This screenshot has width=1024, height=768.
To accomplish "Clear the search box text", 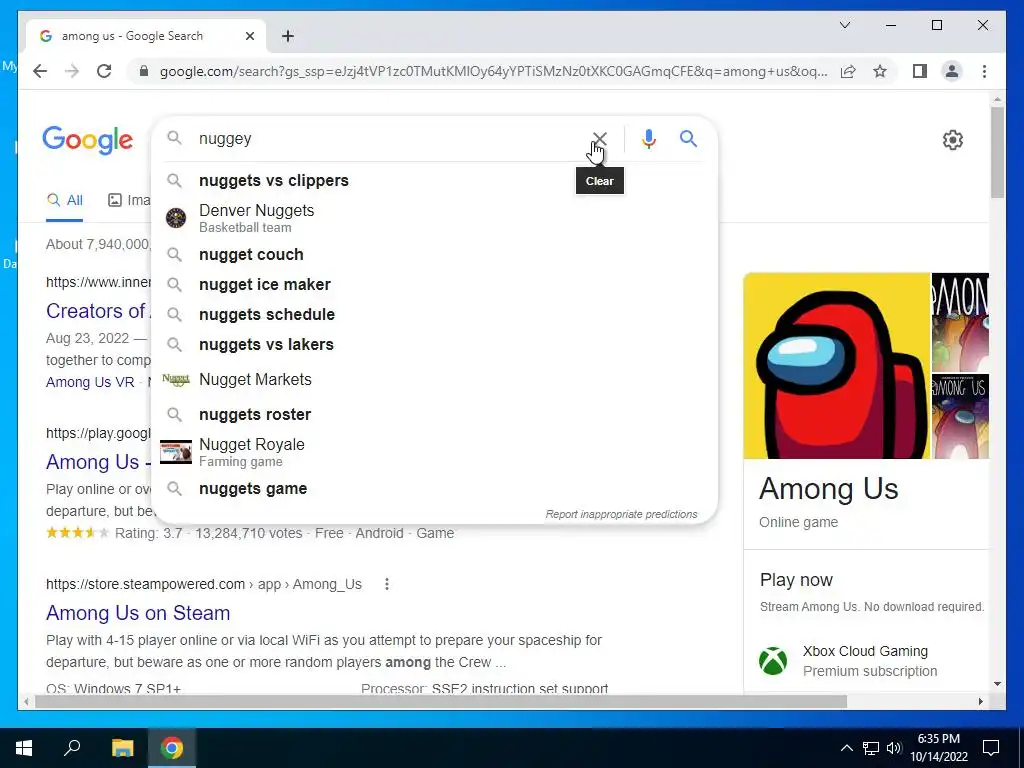I will (600, 138).
